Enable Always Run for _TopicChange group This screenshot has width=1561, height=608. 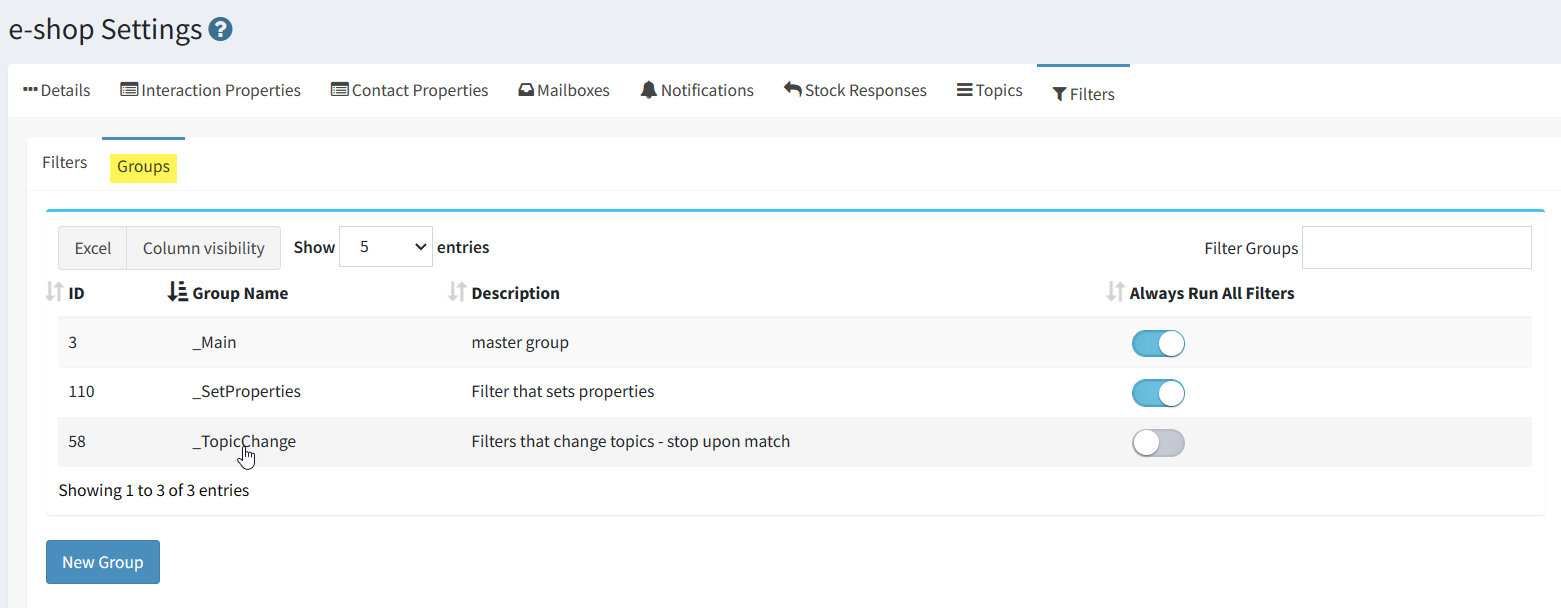click(x=1158, y=442)
